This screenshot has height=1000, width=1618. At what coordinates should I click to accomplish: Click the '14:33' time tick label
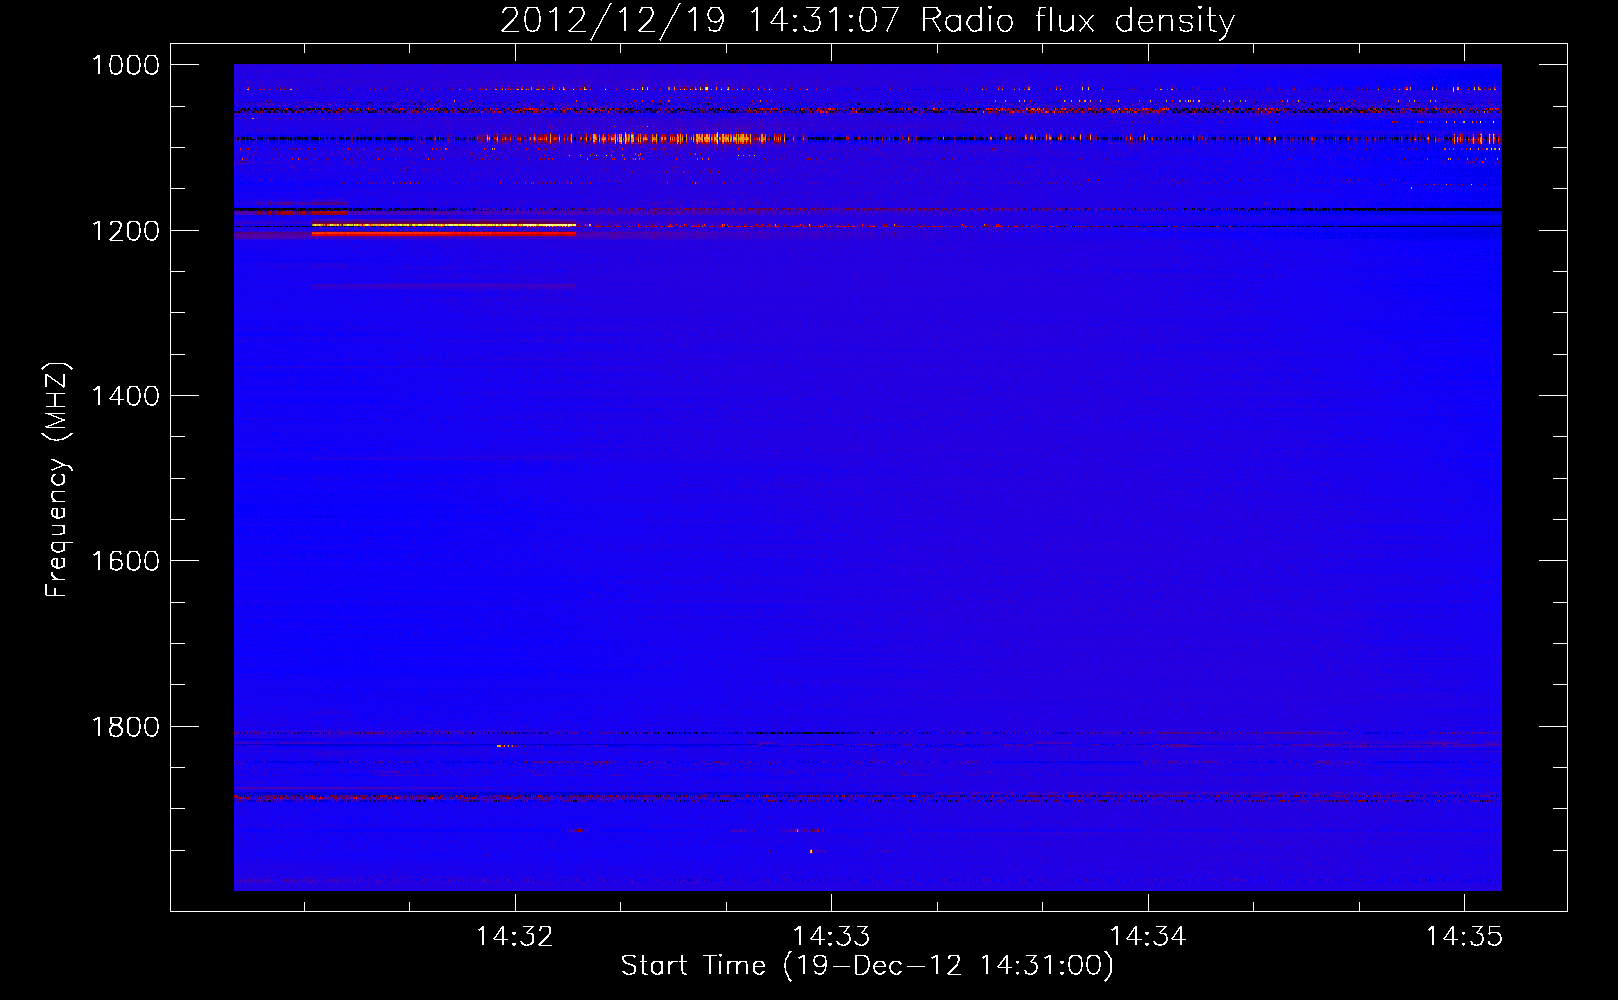pos(831,937)
